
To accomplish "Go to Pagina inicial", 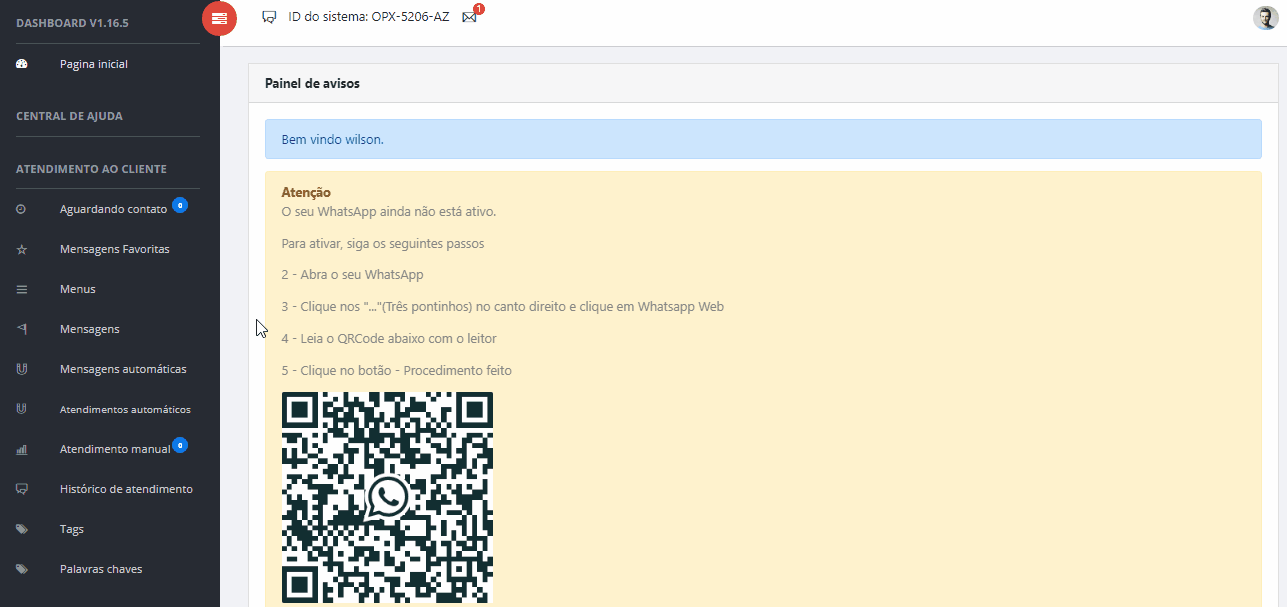I will tap(94, 64).
